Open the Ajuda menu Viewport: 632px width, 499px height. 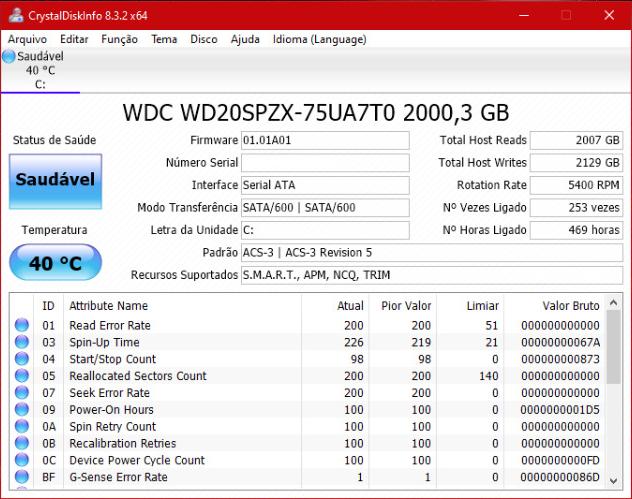click(245, 39)
